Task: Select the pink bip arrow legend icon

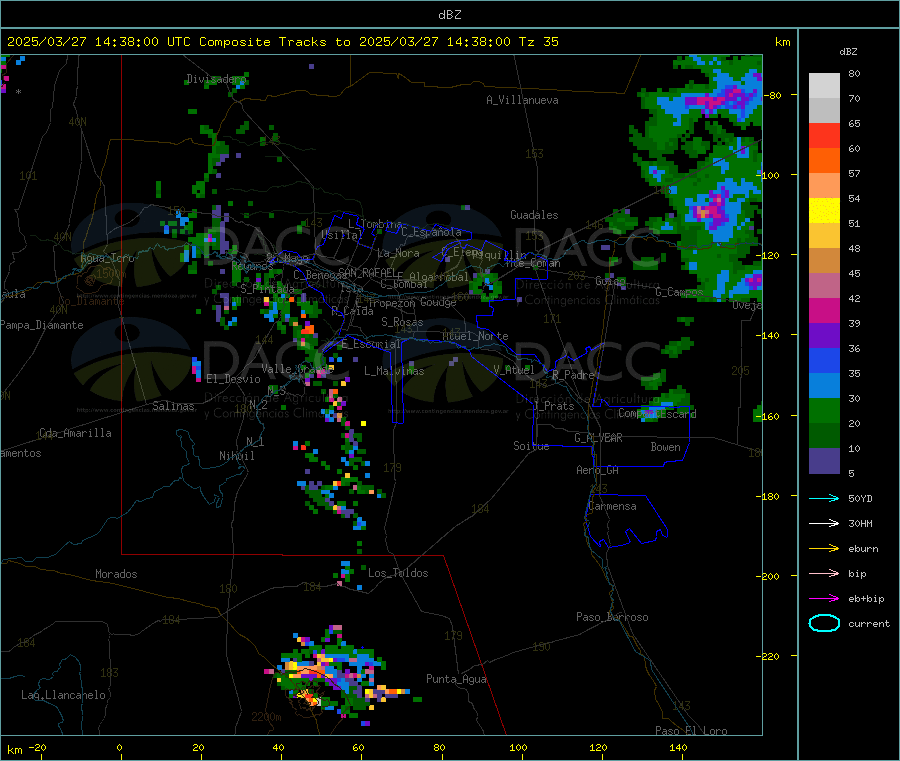Action: coord(824,573)
